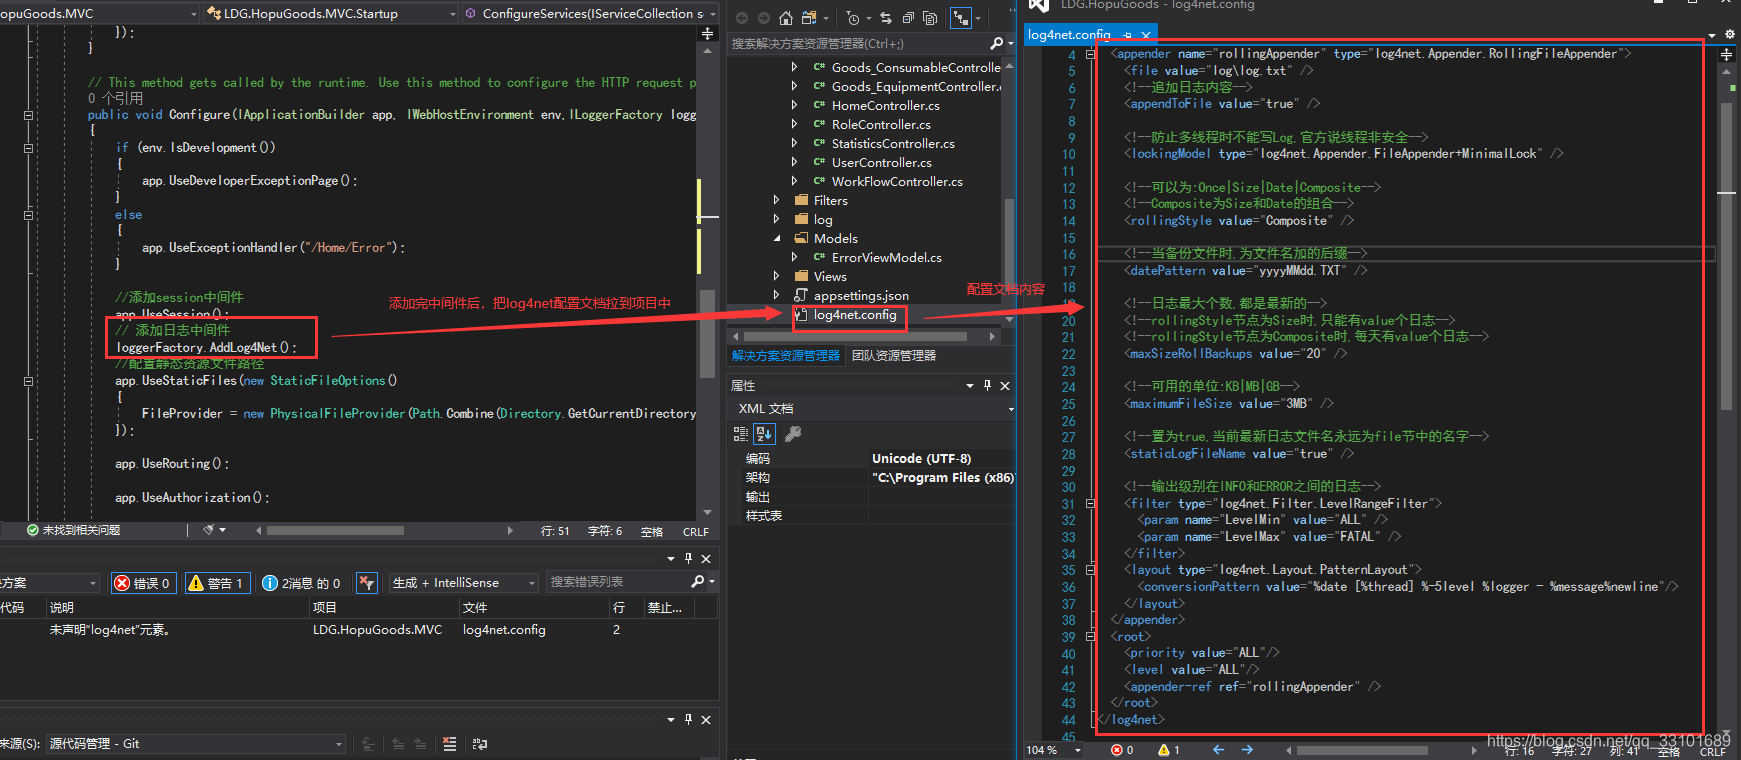Click log4net editor vertical scrollbar thumb
Screen dimensions: 1741x760
click(1726, 255)
